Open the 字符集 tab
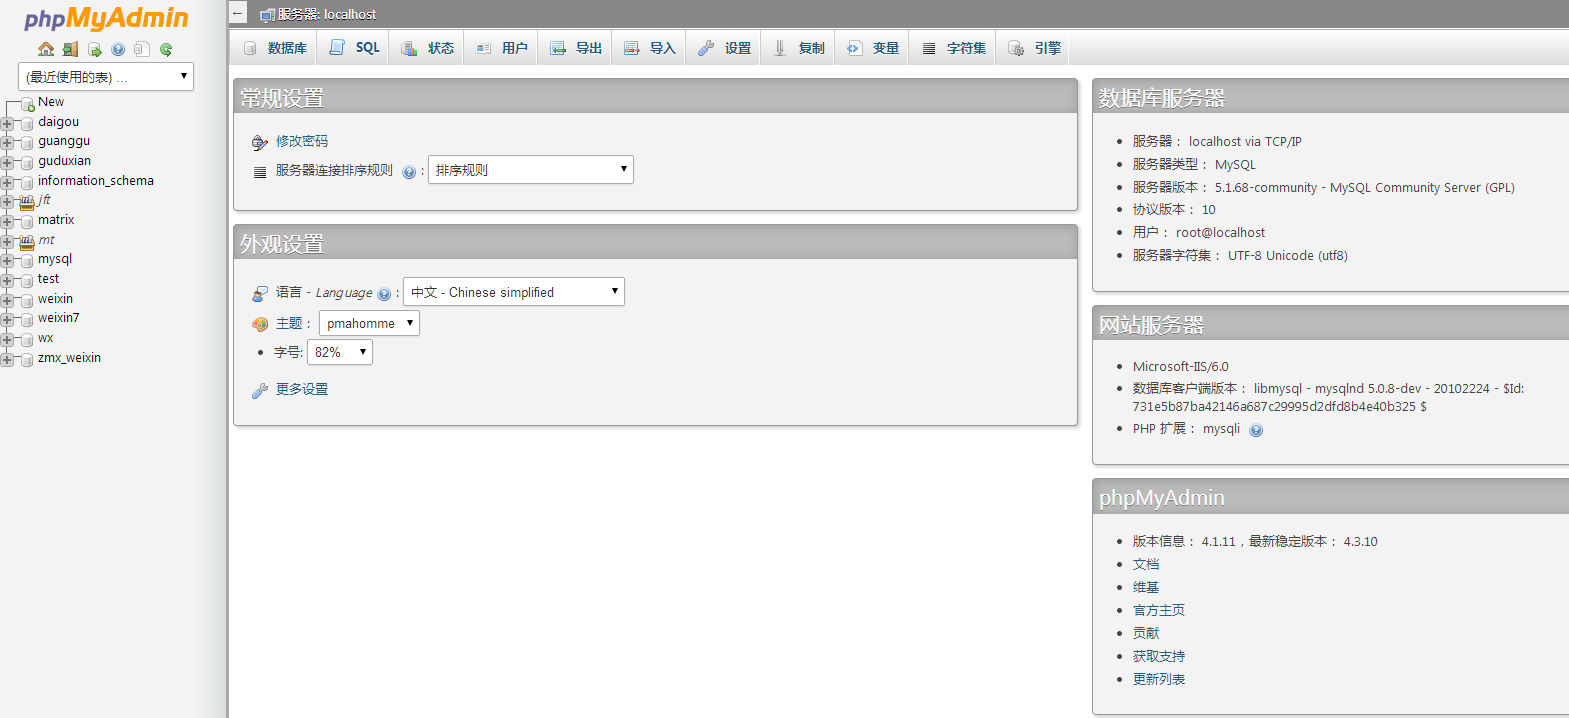1569x718 pixels. click(953, 48)
